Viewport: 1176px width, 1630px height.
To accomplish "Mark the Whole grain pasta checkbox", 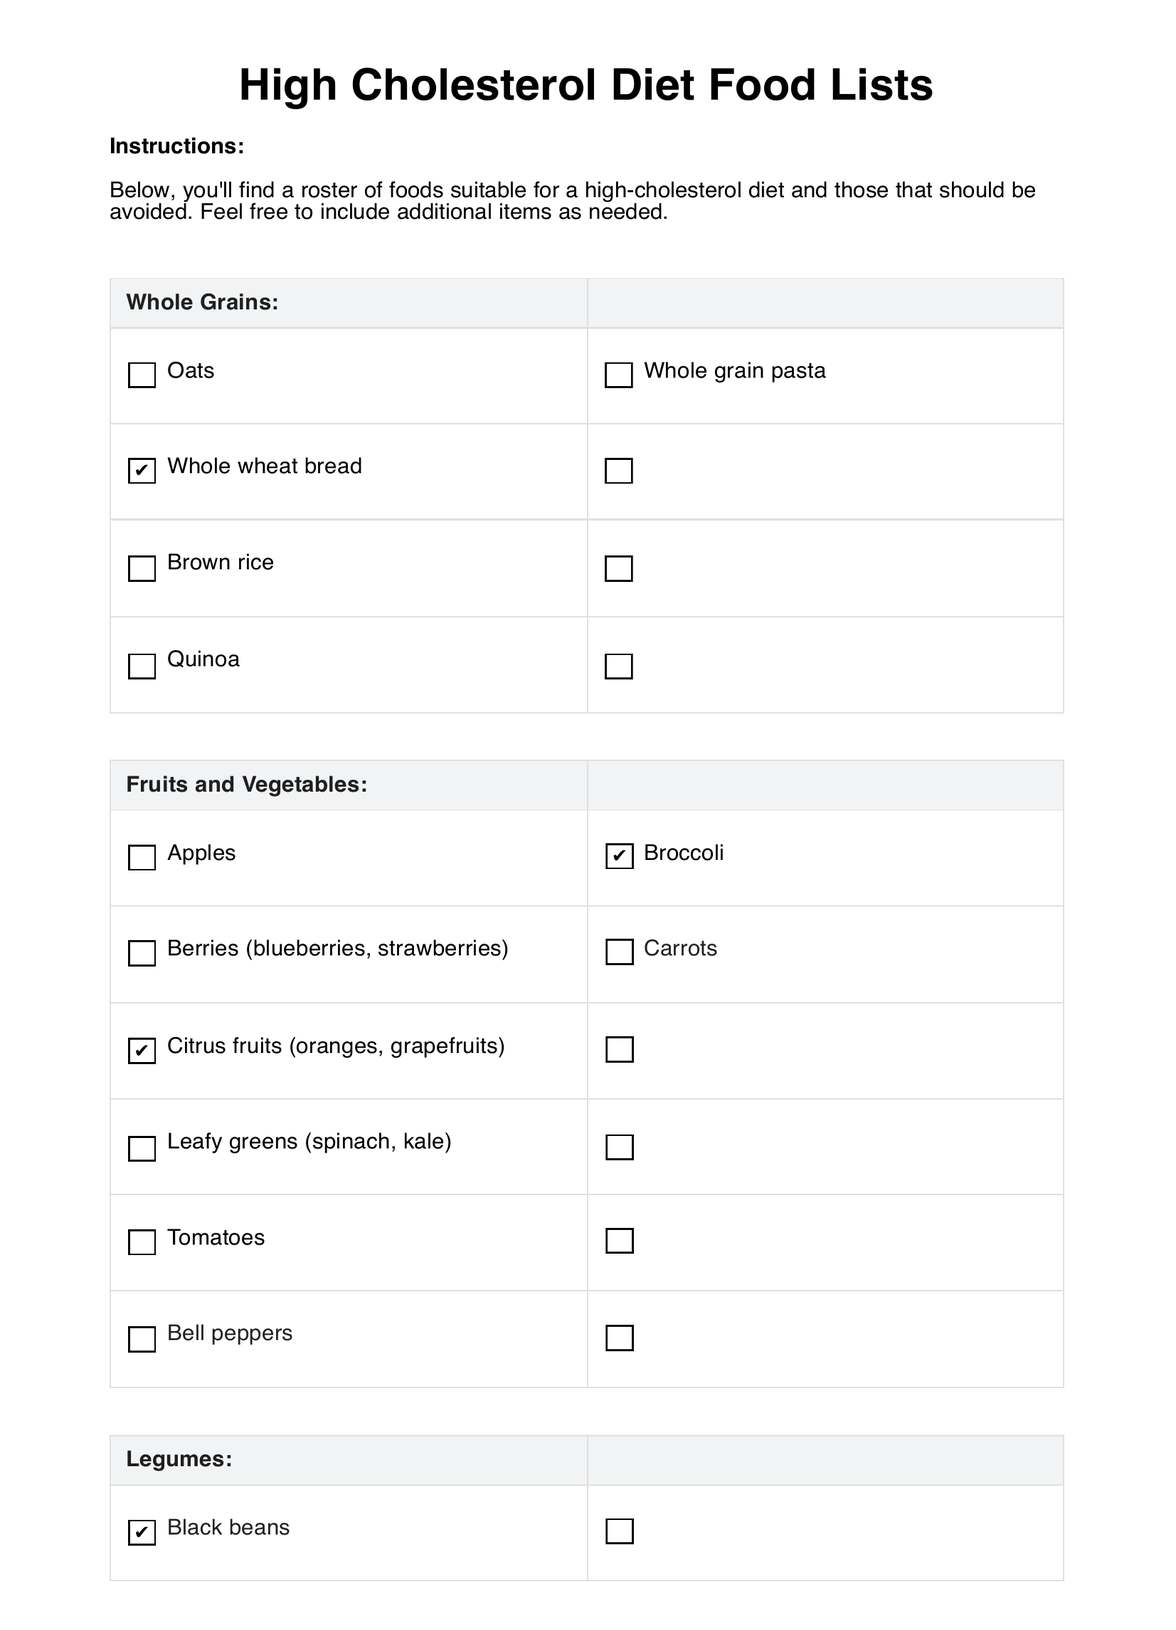I will point(619,375).
